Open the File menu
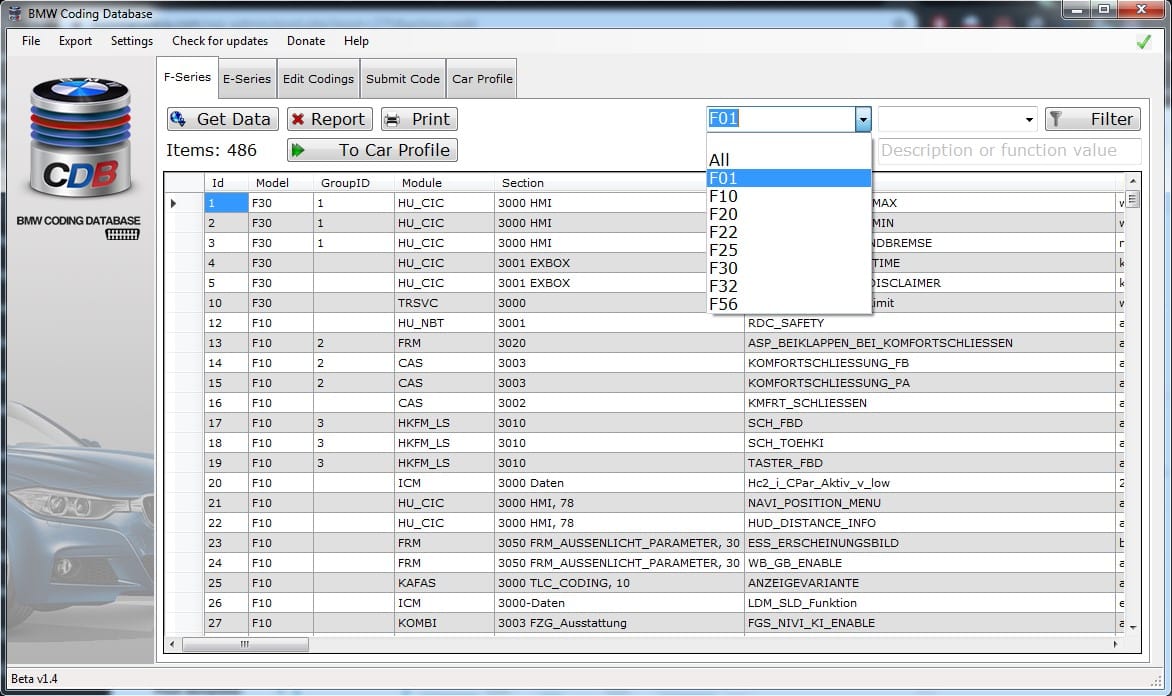 tap(31, 41)
